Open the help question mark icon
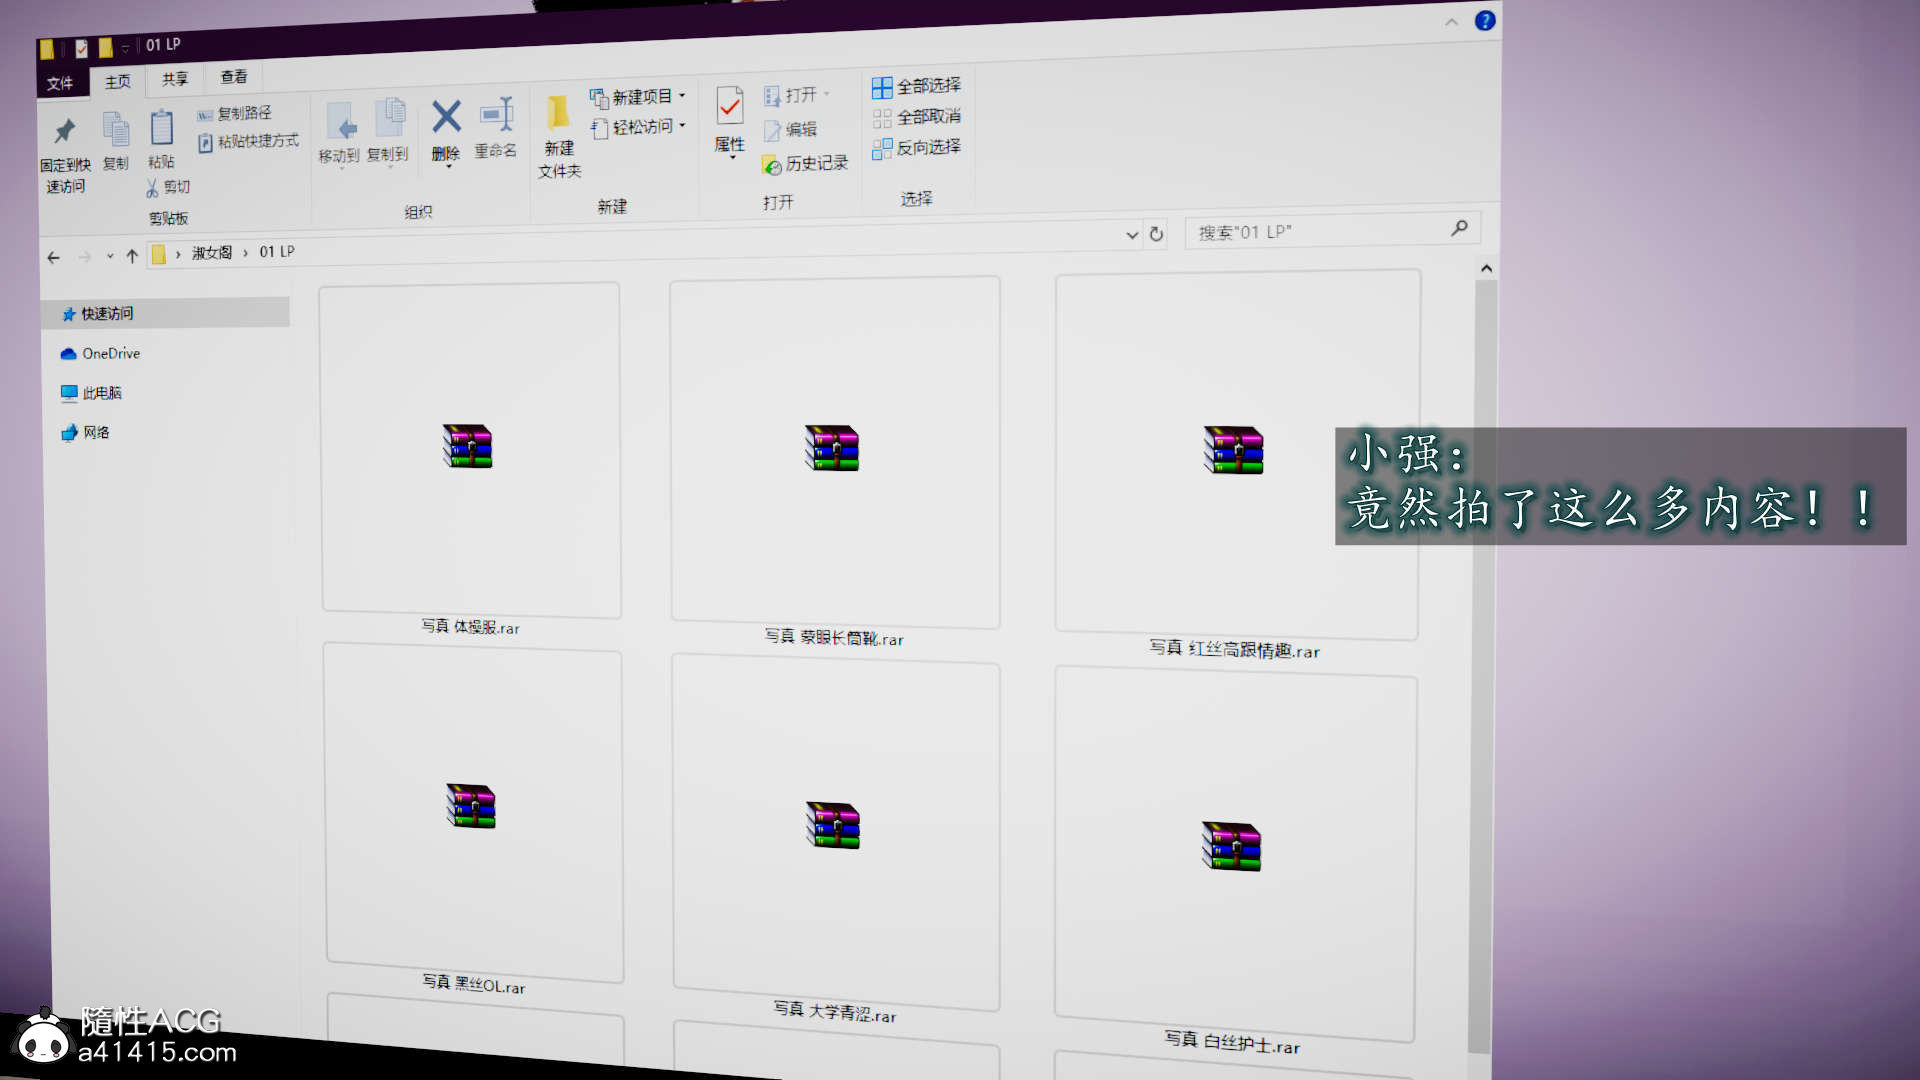The image size is (1920, 1080). click(x=1485, y=20)
